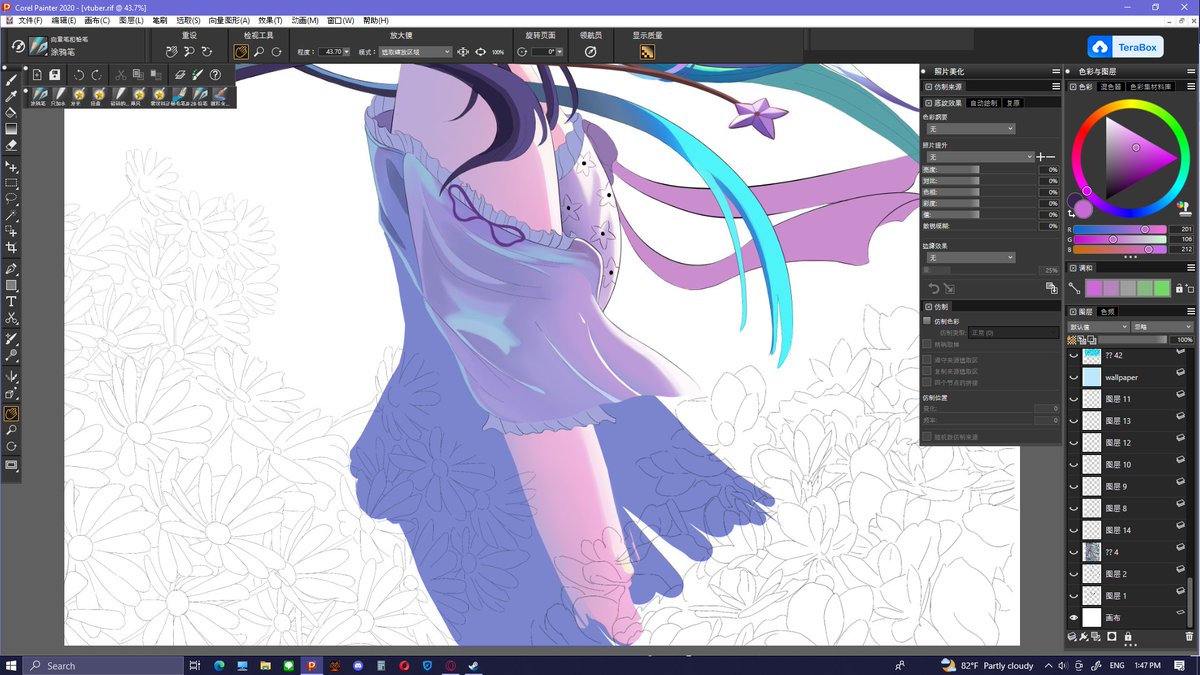Open the layer composite method 默认值 dropdown
This screenshot has width=1200, height=675.
[x=1098, y=327]
